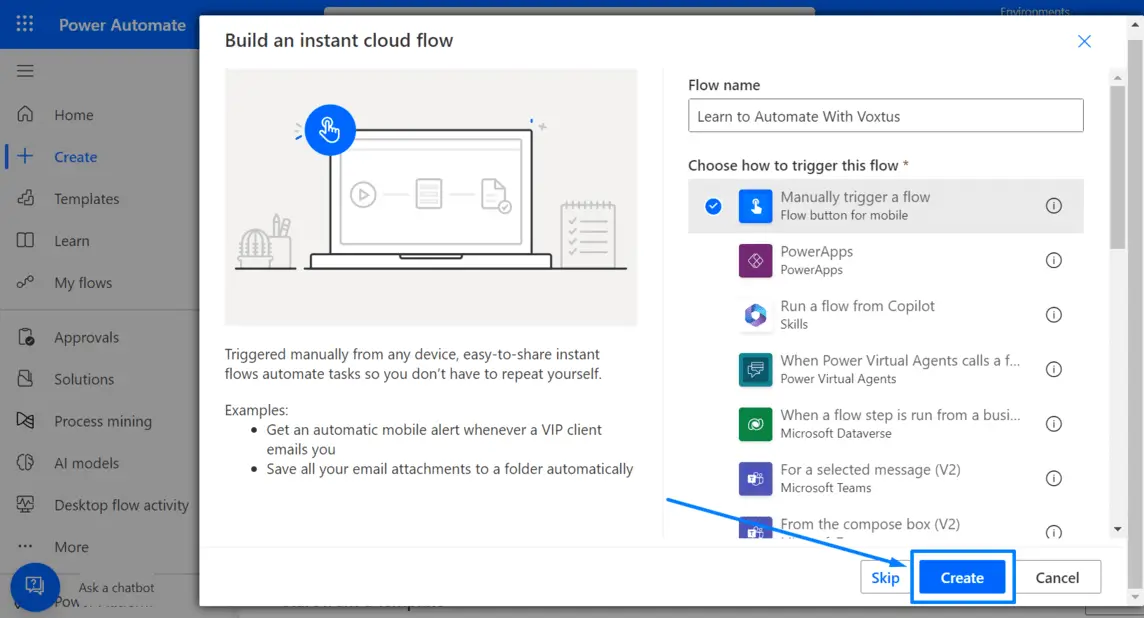Viewport: 1144px width, 618px height.
Task: Open the Templates page in sidebar
Action: click(86, 199)
